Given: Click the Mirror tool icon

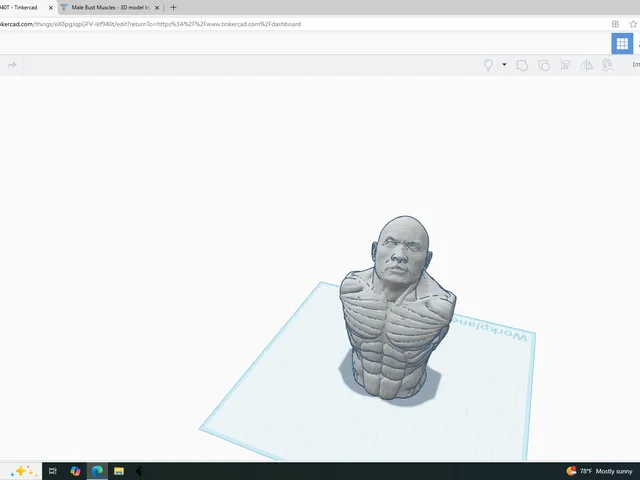Looking at the screenshot, I should [x=587, y=65].
